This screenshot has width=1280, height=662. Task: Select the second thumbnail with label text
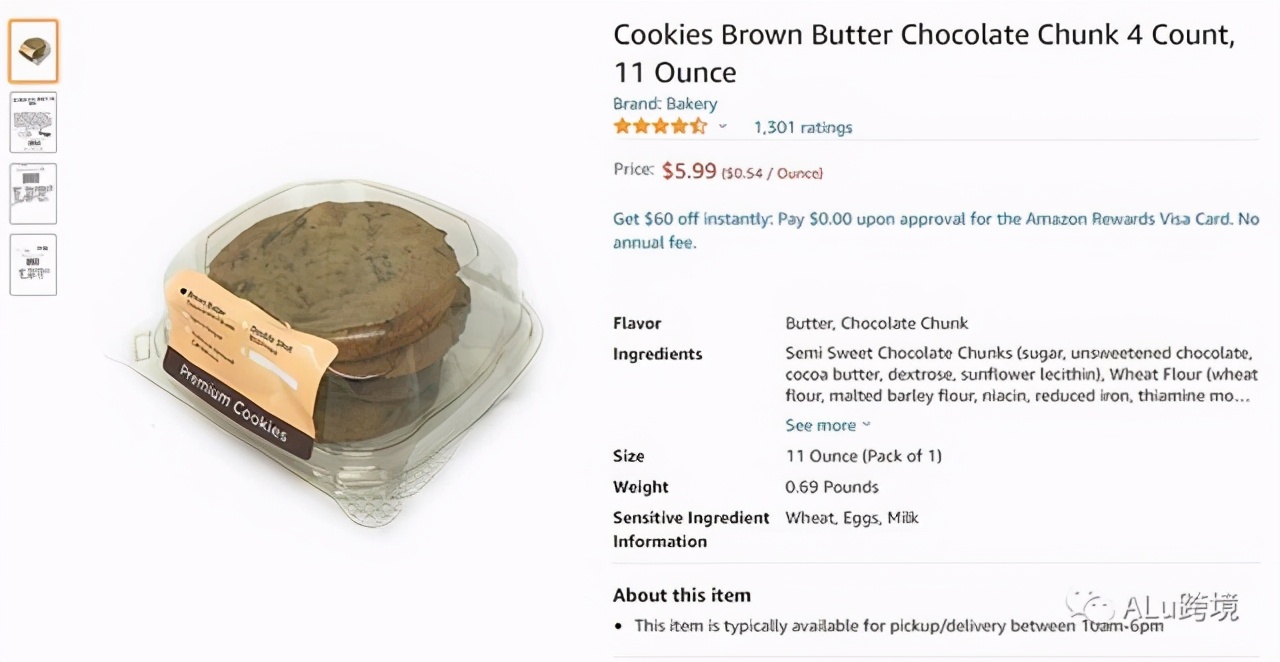coord(33,122)
